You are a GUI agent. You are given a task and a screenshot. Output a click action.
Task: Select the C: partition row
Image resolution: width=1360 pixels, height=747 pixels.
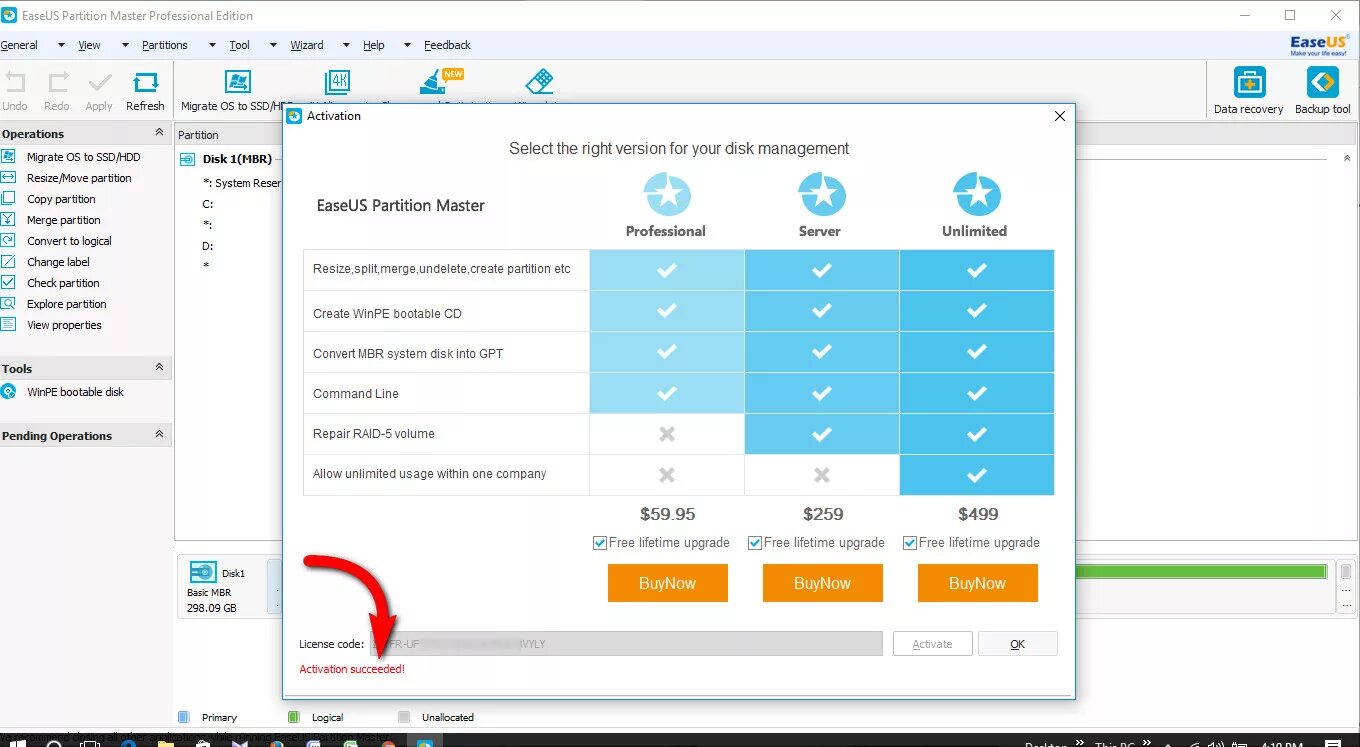tap(208, 204)
